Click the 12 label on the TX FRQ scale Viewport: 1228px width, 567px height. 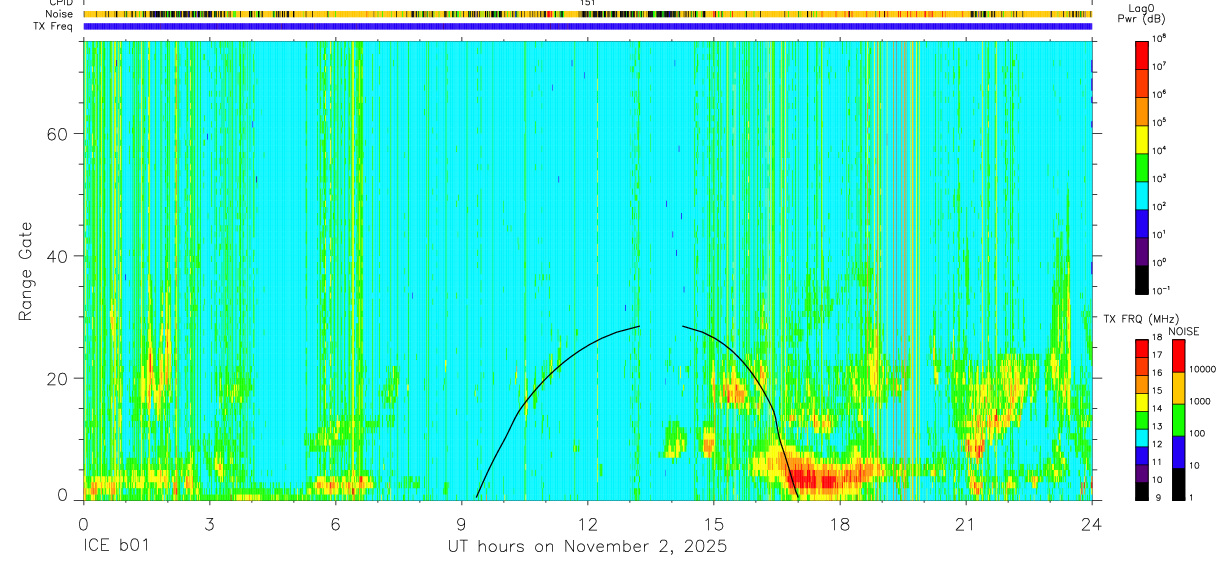click(1157, 444)
